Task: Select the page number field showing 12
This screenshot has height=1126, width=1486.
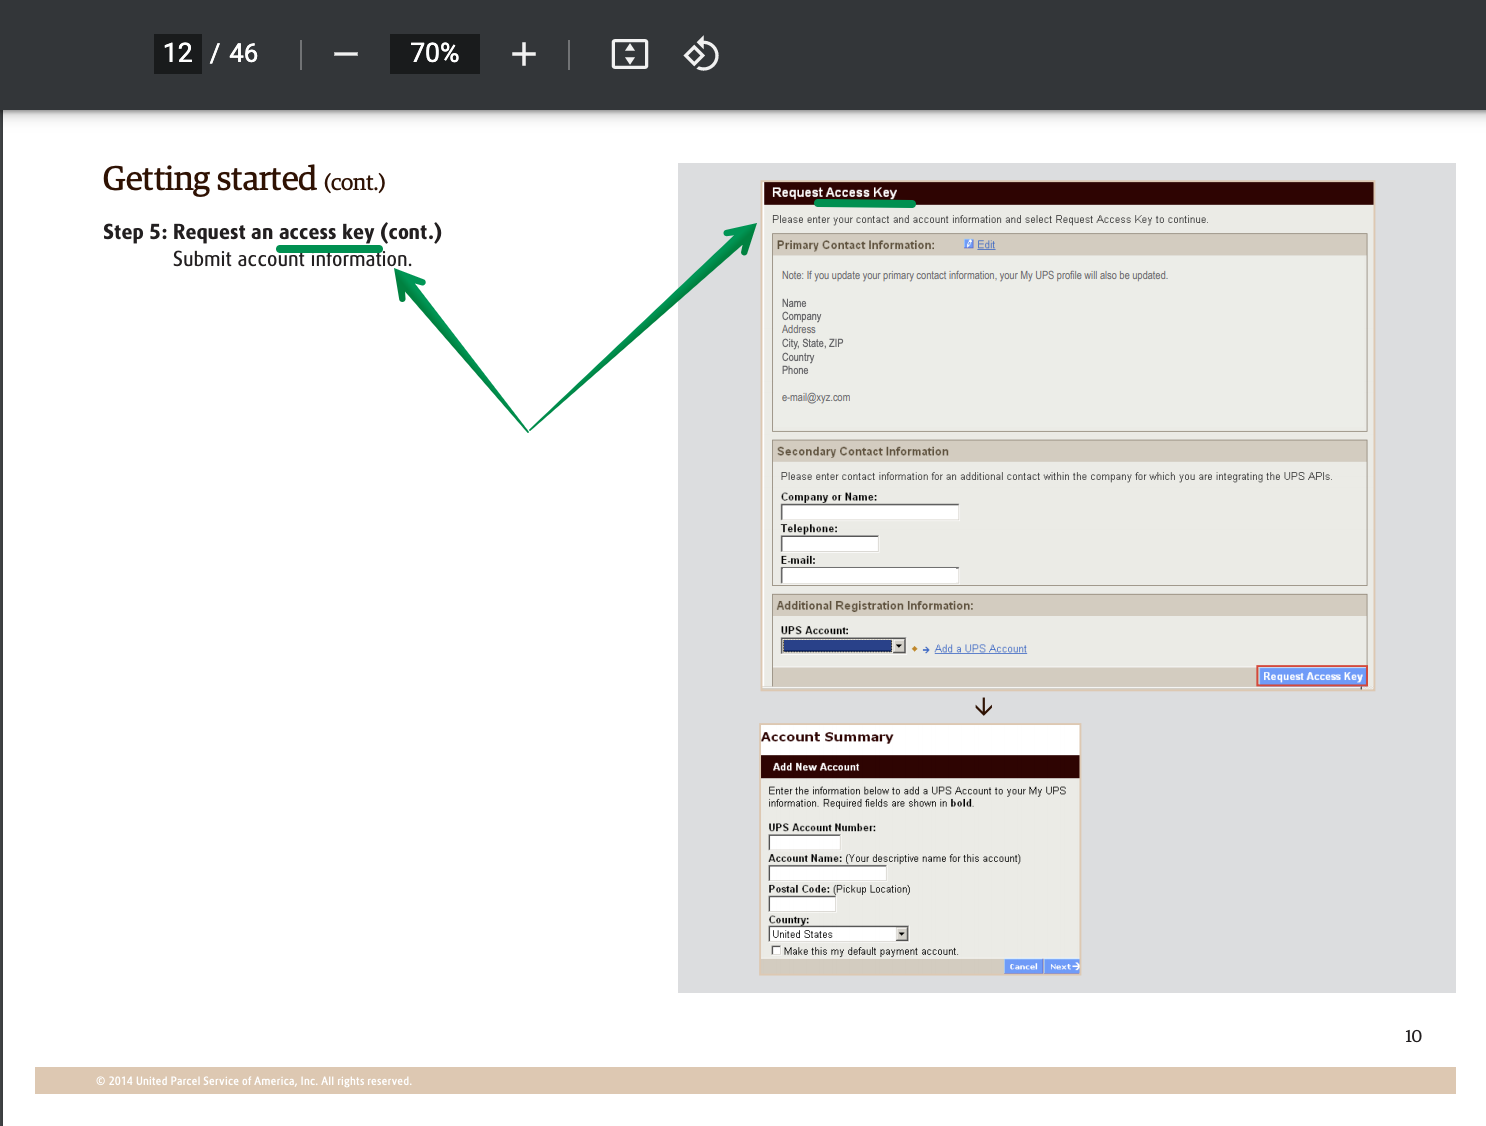Action: click(x=177, y=54)
